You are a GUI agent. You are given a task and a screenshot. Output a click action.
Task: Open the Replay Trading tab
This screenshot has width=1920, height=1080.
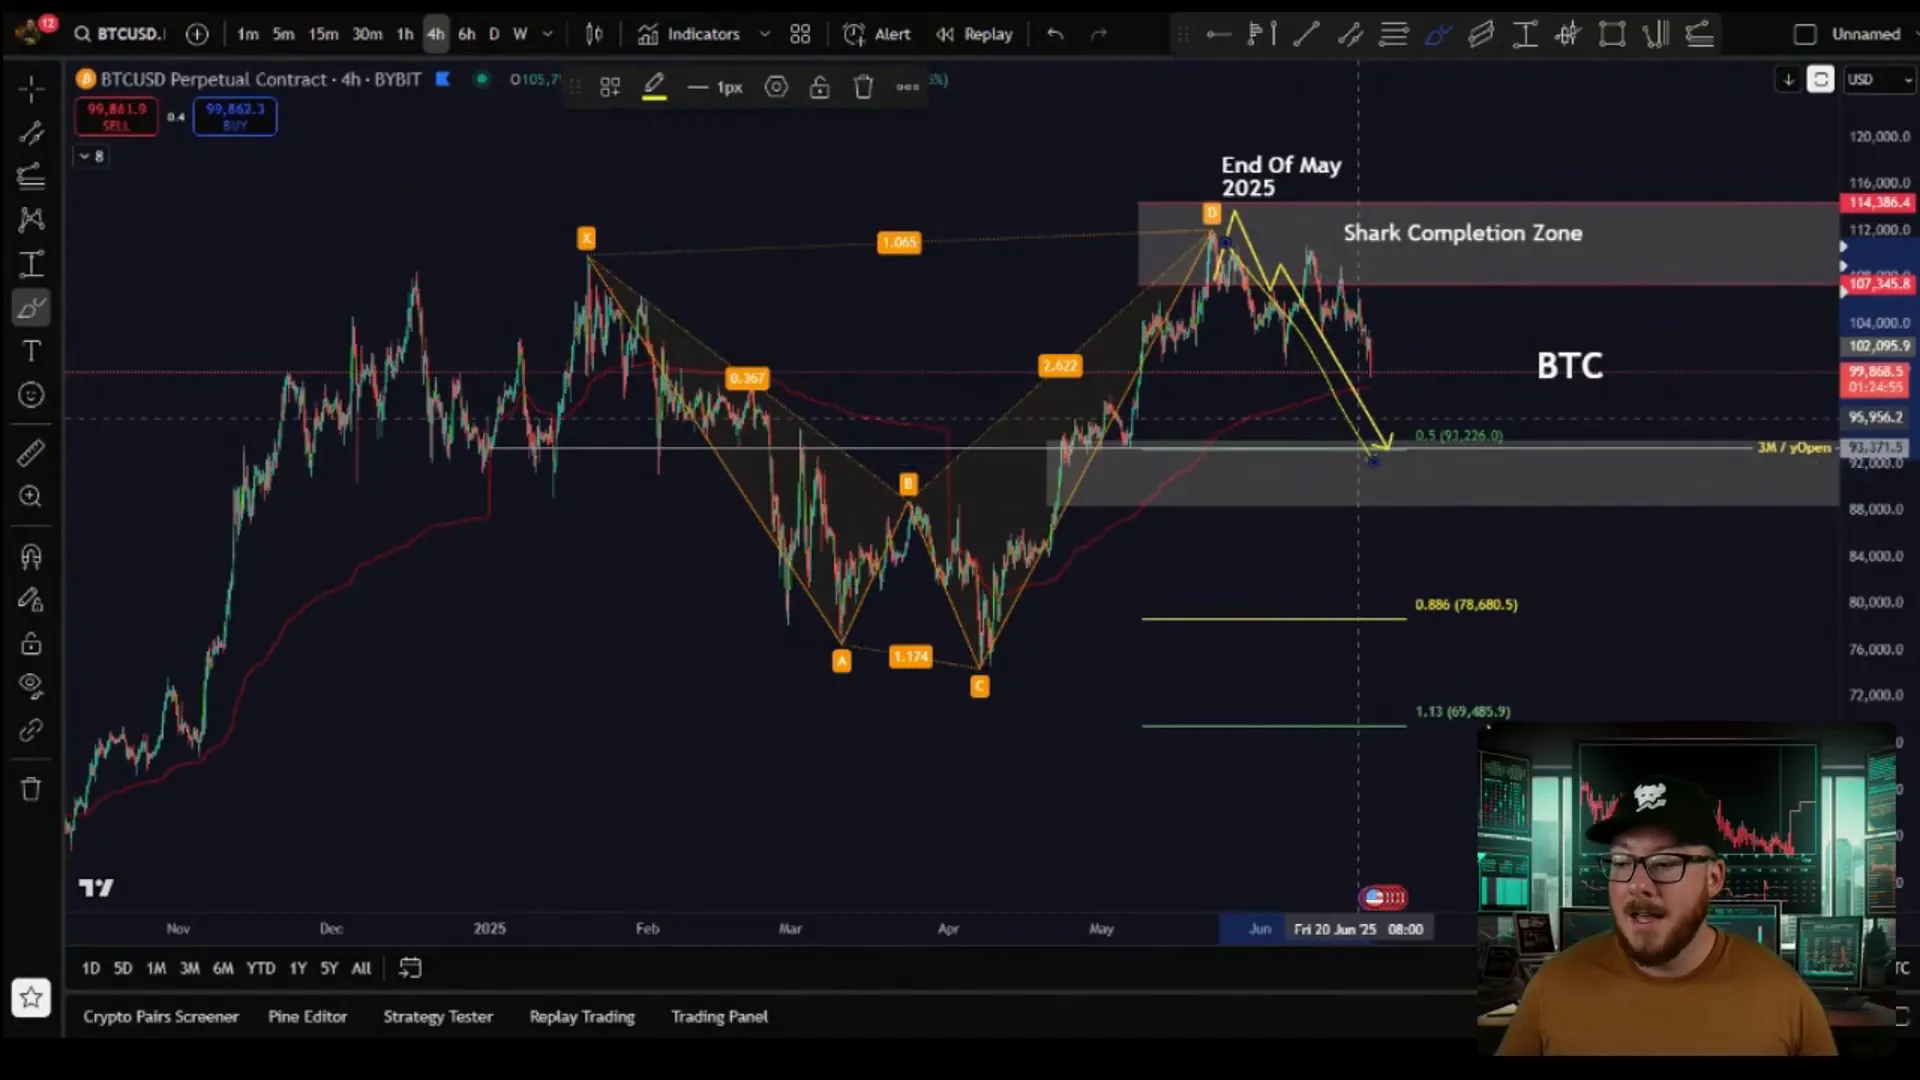point(582,1016)
